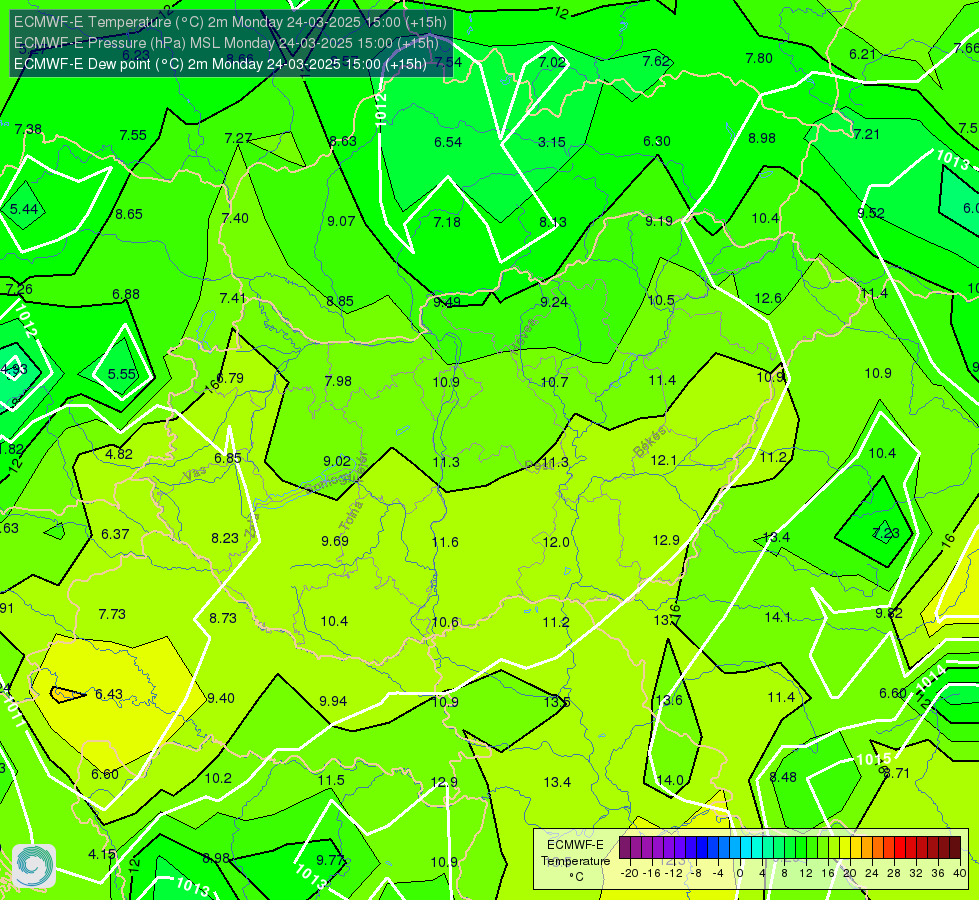The image size is (979, 900).
Task: Click the 12.1 dew point value
Action: pyautogui.click(x=663, y=461)
